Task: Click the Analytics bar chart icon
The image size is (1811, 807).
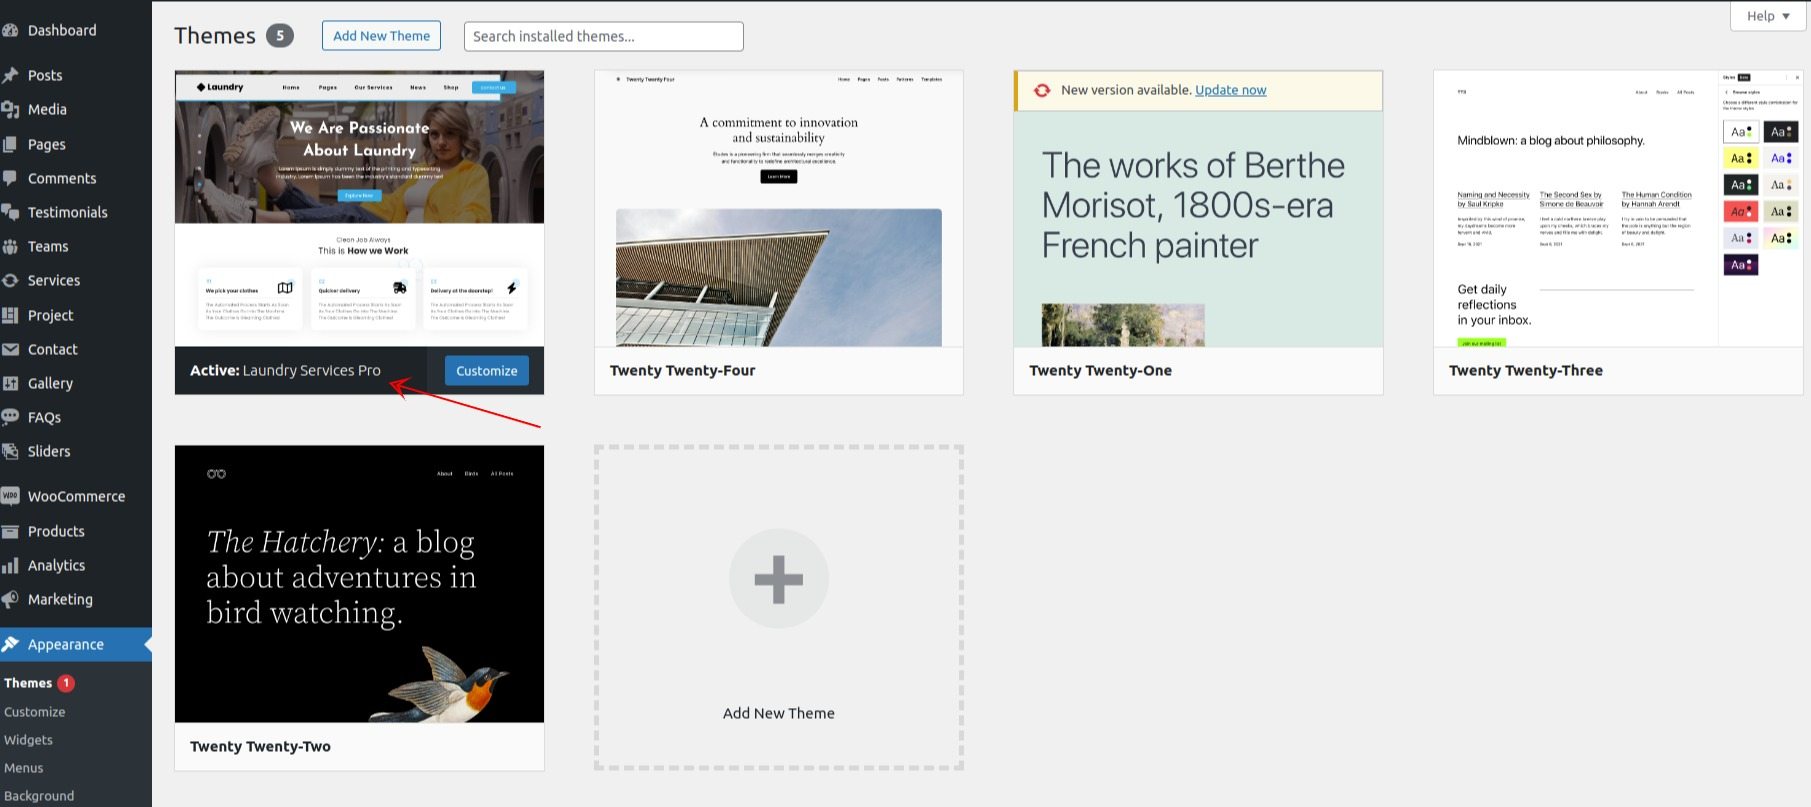Action: point(10,566)
